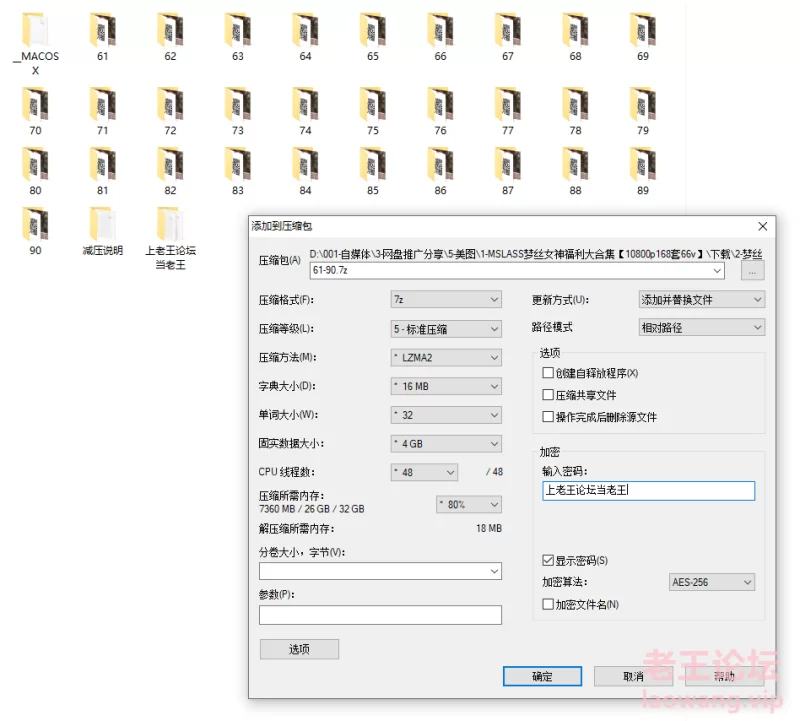Select folder 75 in the file list
This screenshot has width=800, height=721.
point(372,105)
